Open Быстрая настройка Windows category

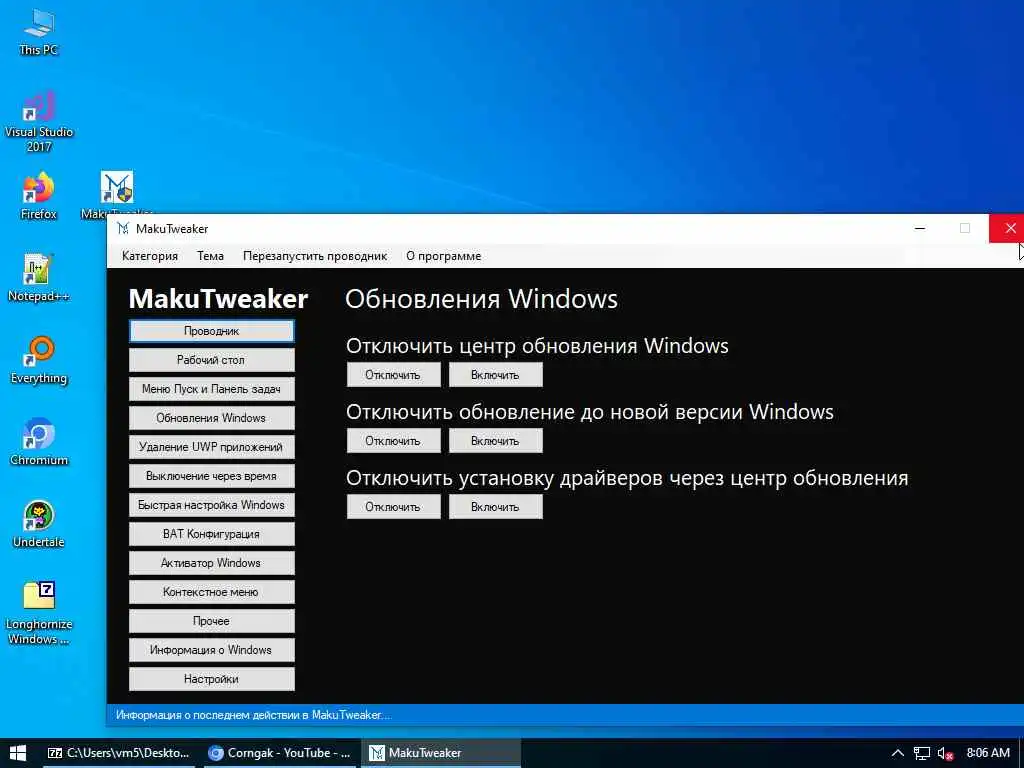(x=212, y=505)
